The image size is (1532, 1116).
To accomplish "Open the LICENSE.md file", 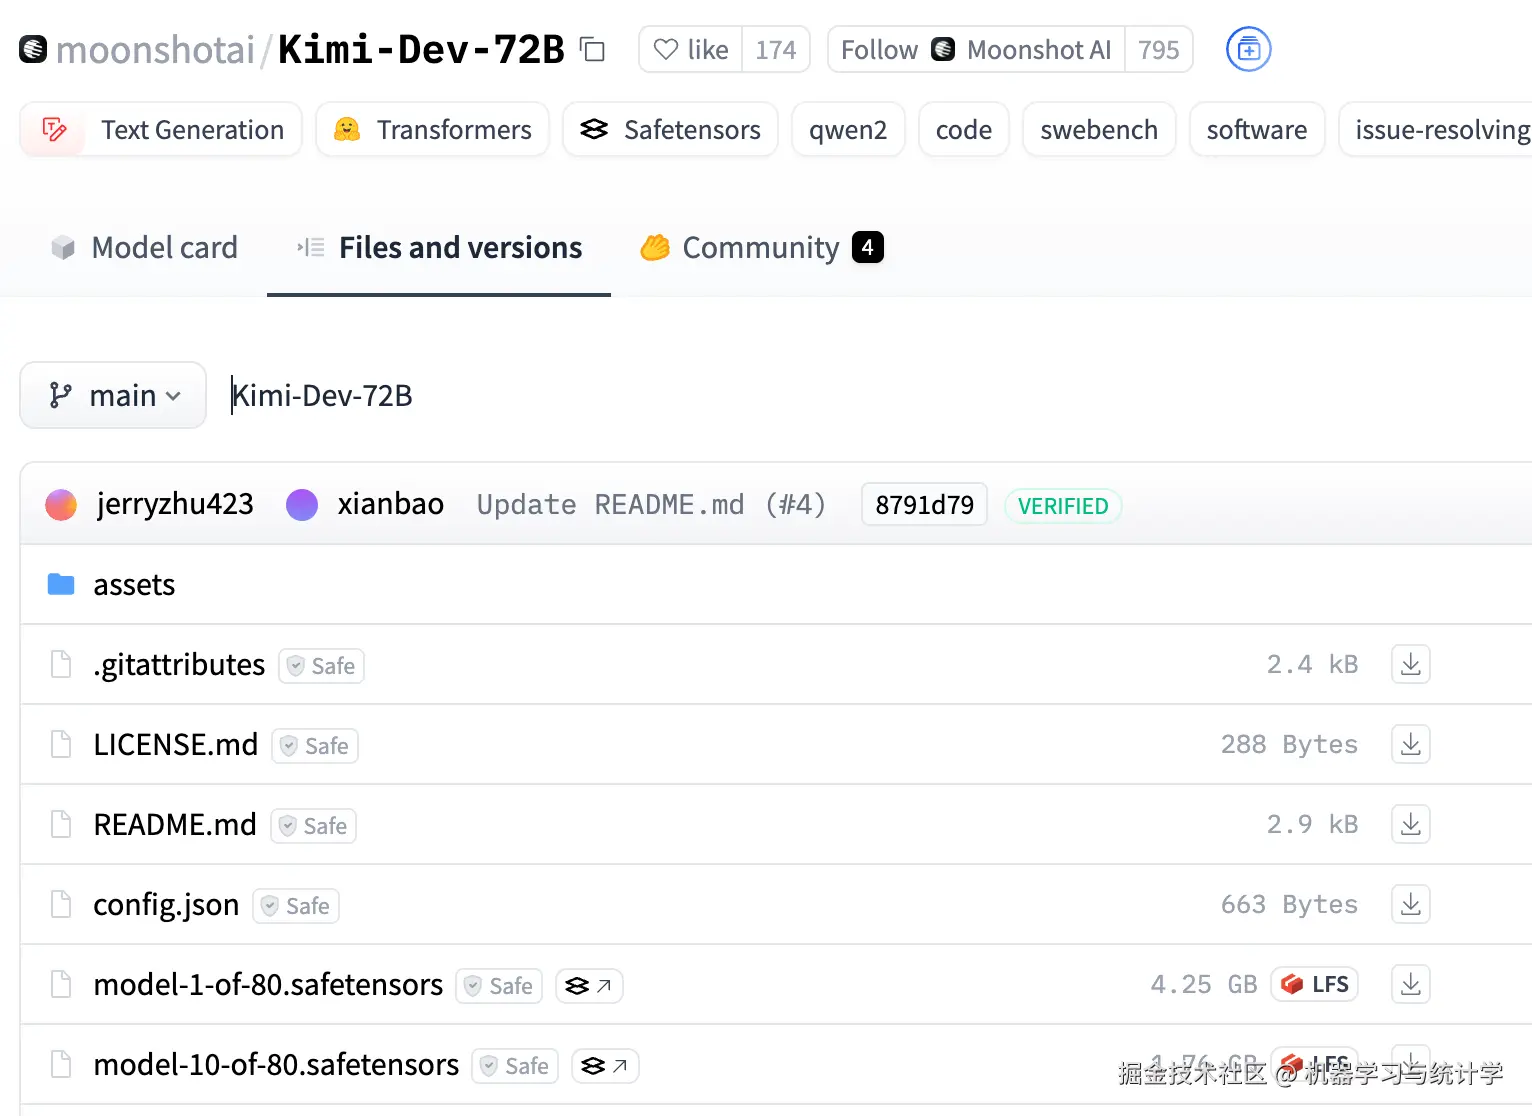I will 176,744.
